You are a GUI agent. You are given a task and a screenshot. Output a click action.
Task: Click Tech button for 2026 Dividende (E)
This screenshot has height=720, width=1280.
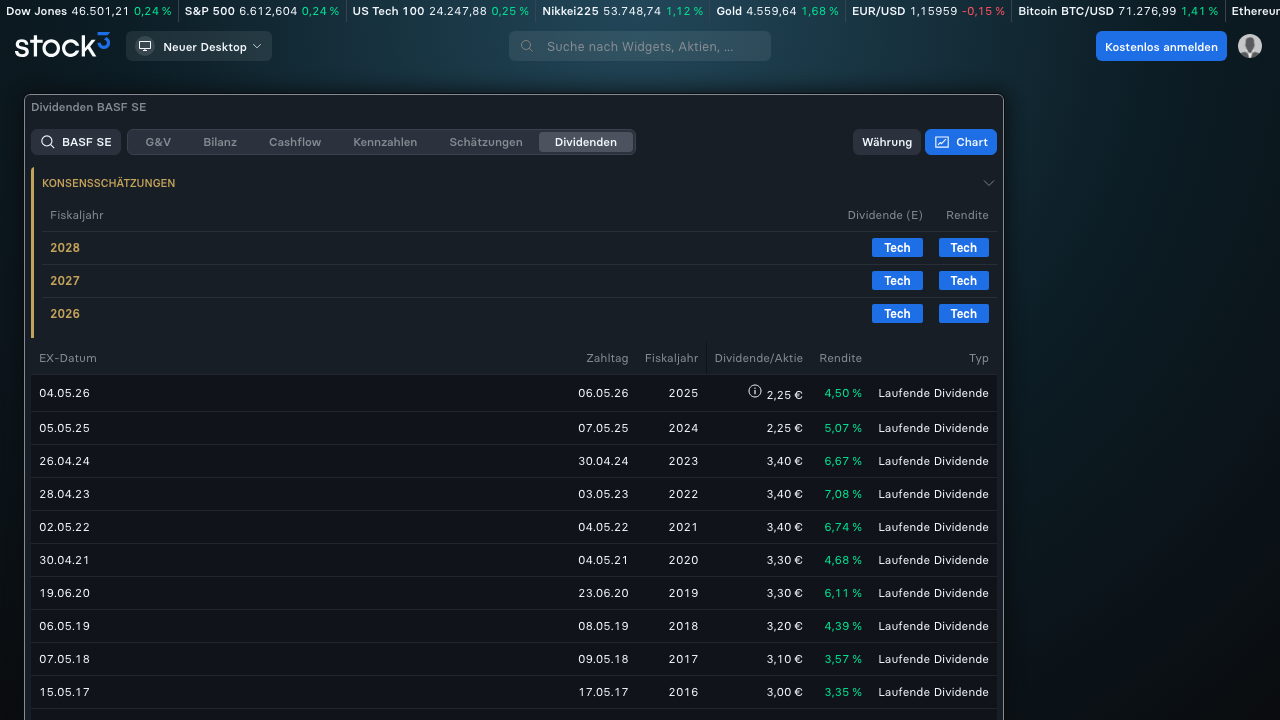coord(897,314)
